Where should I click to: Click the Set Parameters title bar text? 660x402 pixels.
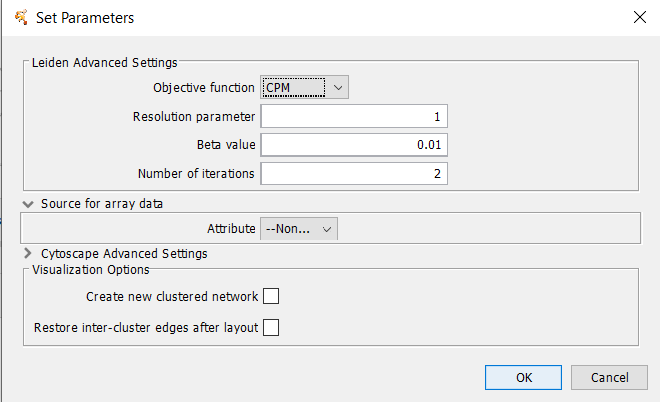tap(85, 18)
